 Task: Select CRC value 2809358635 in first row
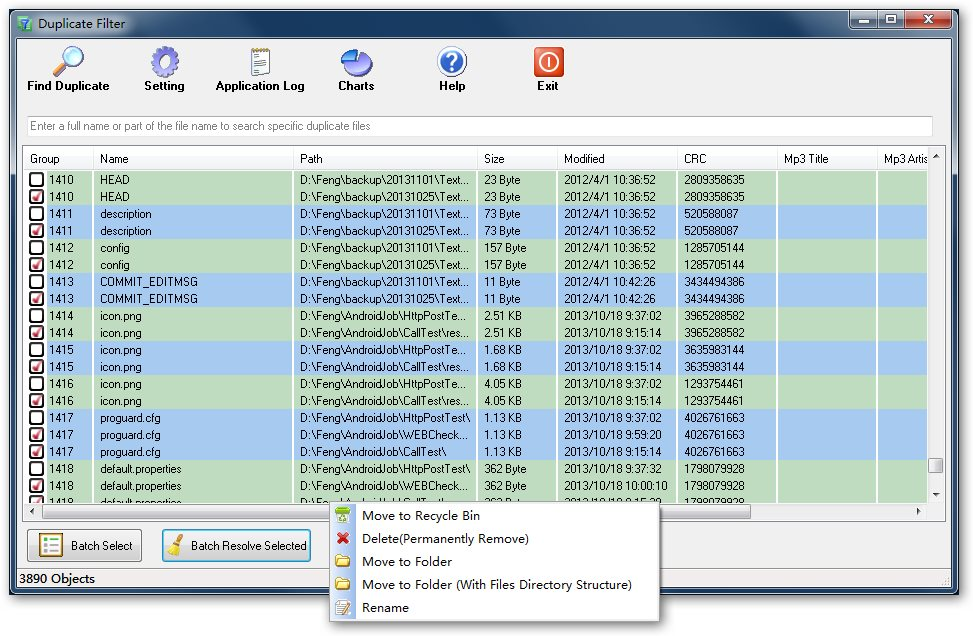(x=714, y=179)
